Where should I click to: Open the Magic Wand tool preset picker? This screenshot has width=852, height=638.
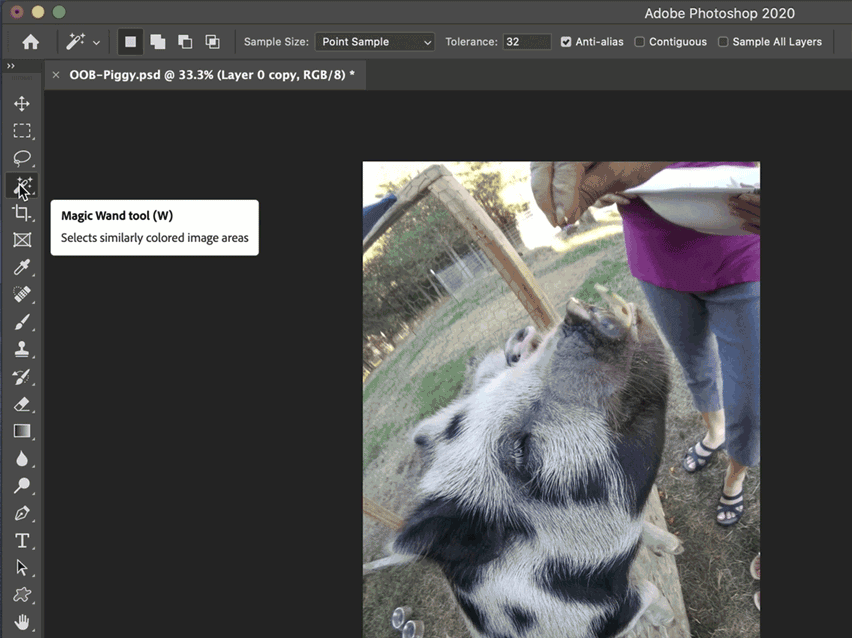point(83,42)
